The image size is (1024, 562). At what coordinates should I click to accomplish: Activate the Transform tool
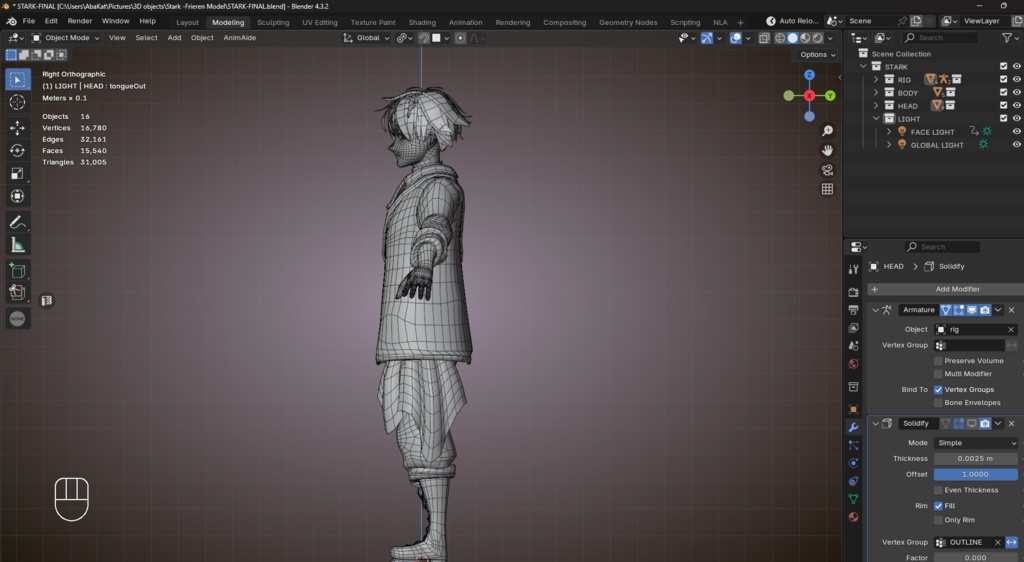click(x=18, y=196)
